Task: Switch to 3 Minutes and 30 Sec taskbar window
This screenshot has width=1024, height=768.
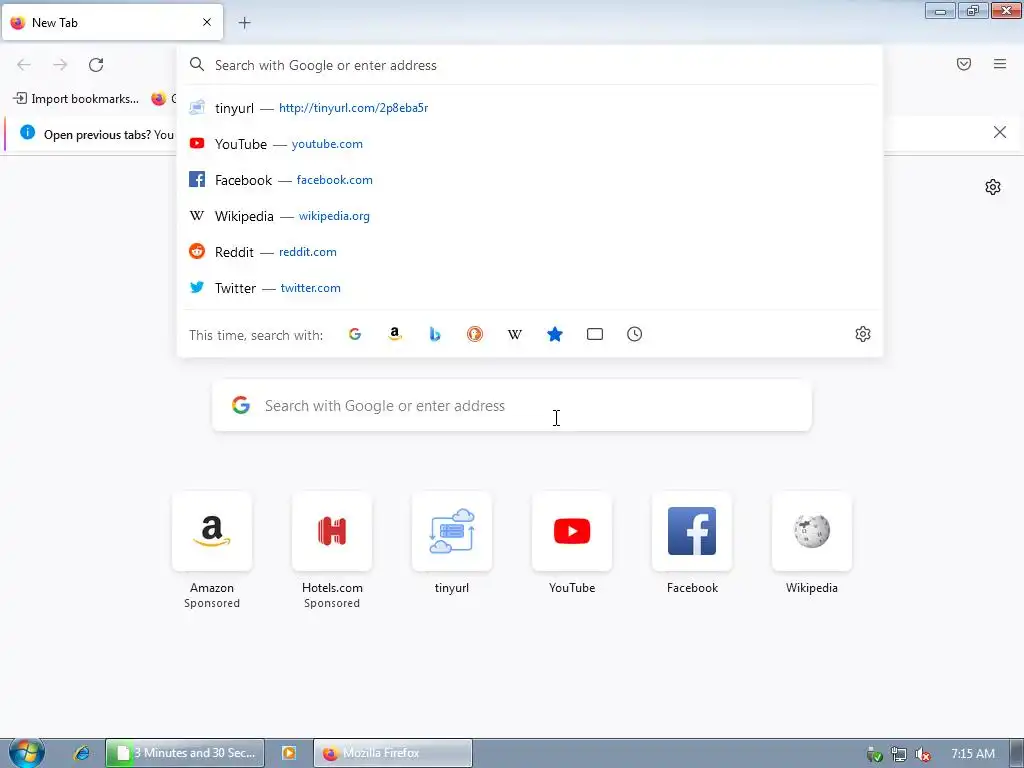Action: (185, 753)
